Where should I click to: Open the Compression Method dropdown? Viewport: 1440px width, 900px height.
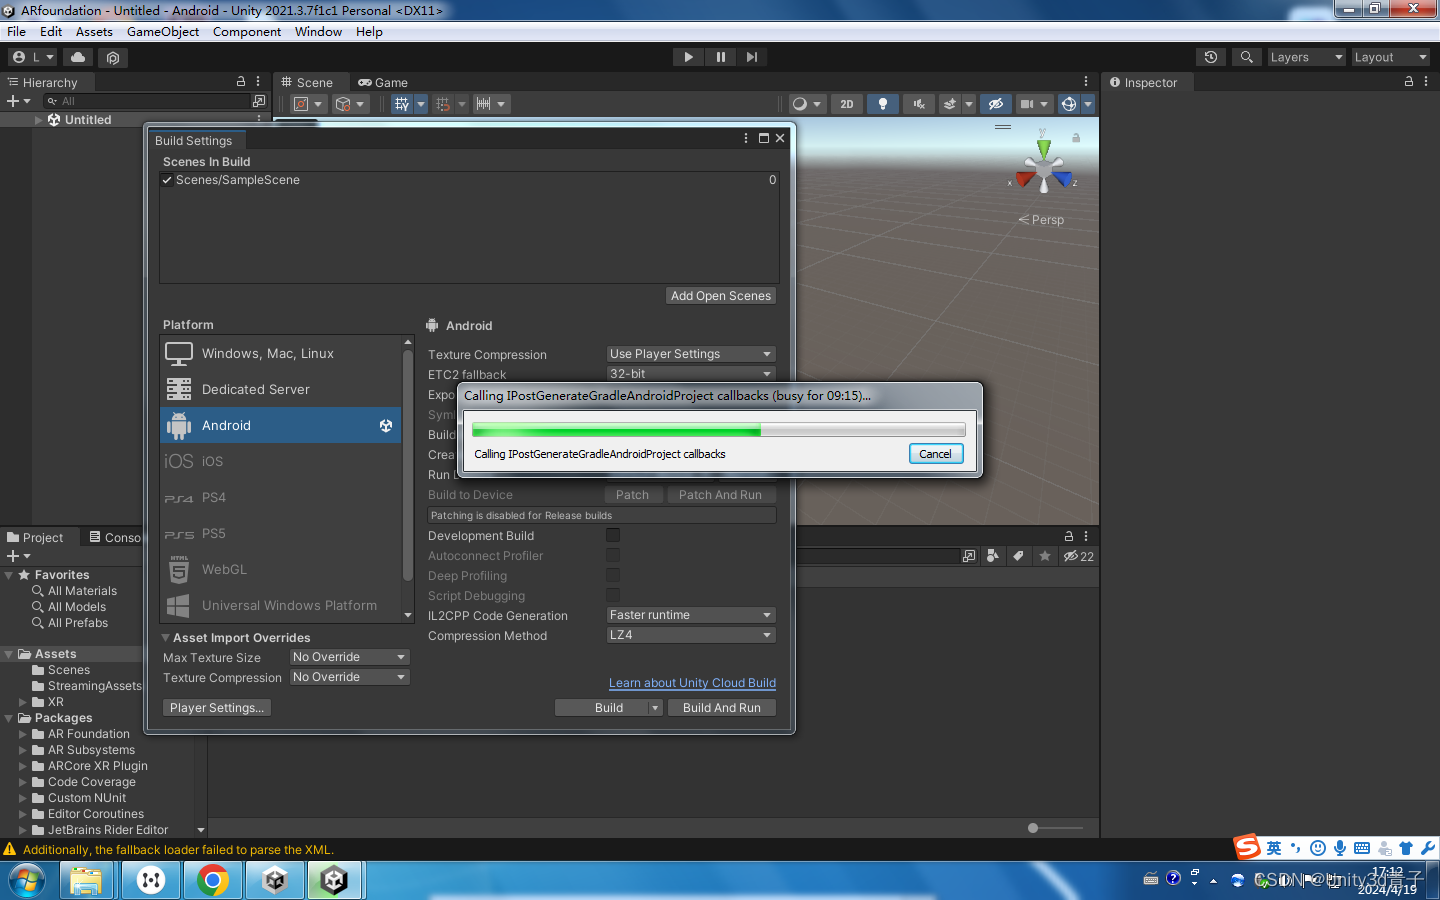(x=691, y=635)
